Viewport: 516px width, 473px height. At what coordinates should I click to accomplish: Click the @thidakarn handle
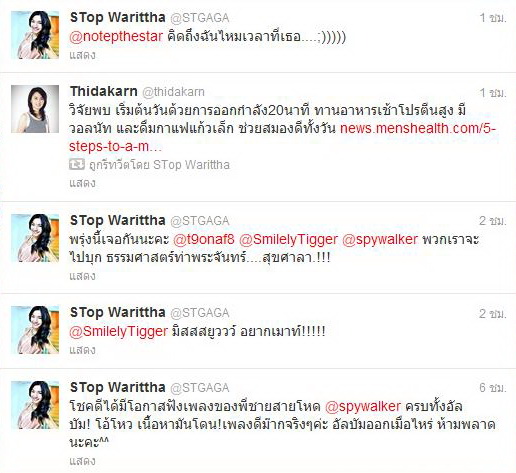[173, 92]
